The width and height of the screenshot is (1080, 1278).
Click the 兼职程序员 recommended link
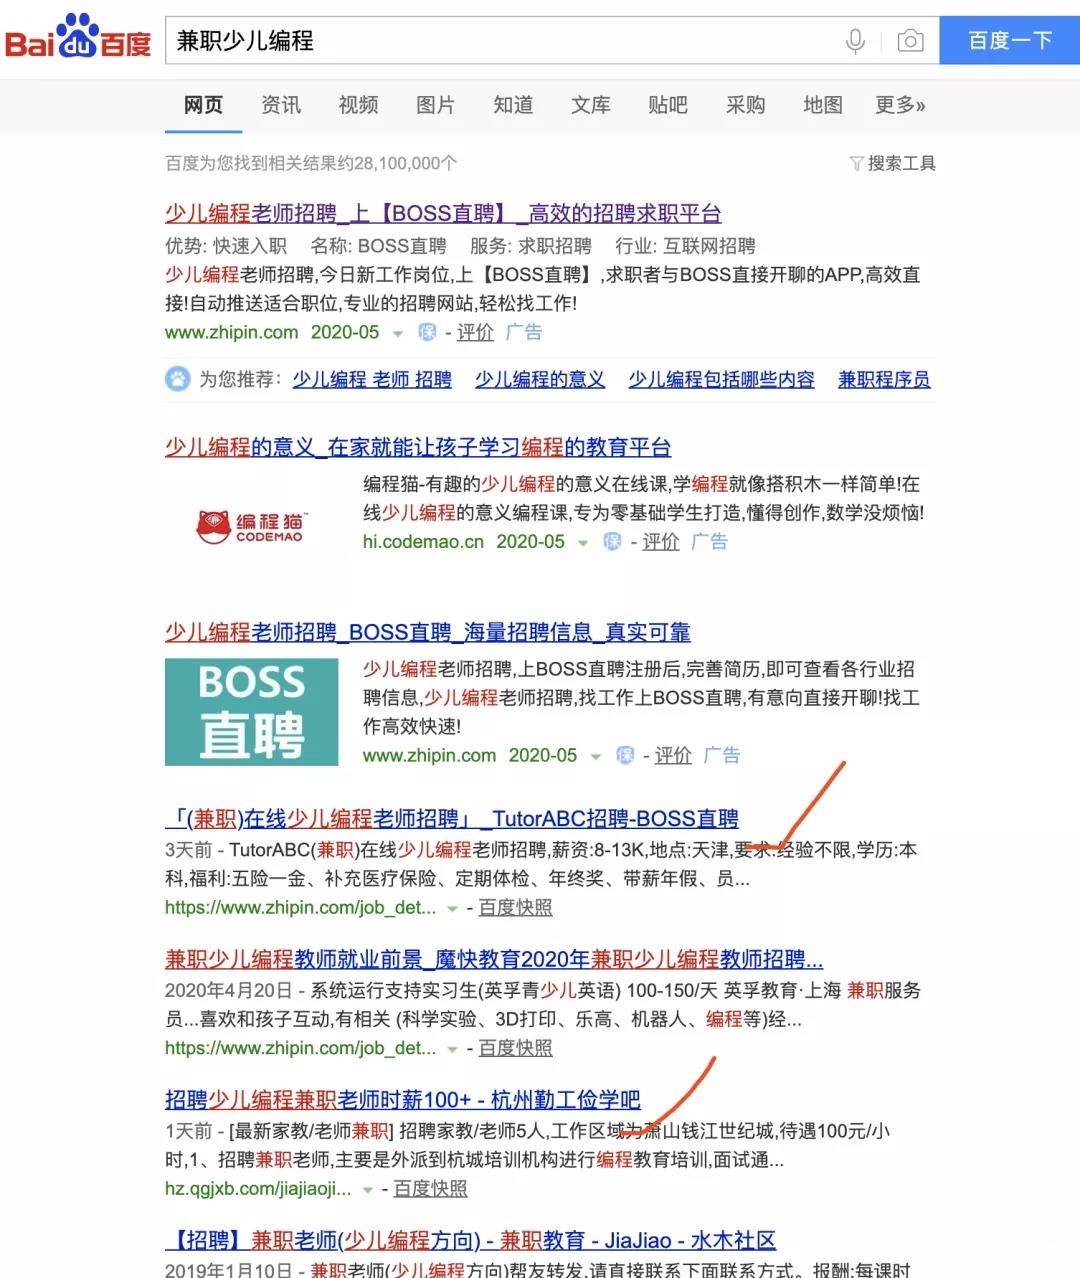(x=884, y=379)
